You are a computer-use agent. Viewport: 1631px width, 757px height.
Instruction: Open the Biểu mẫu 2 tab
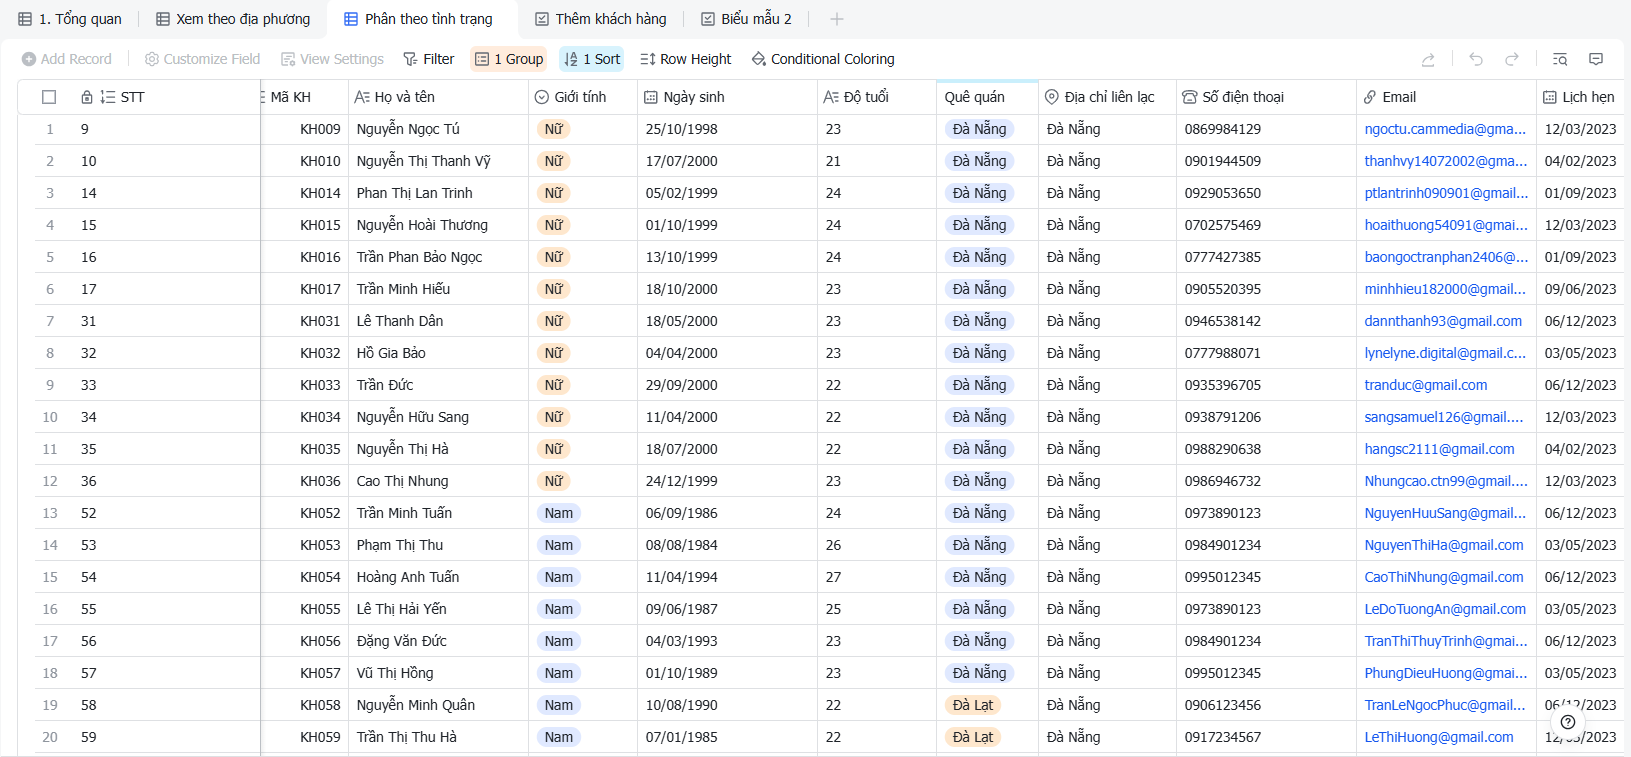tap(747, 19)
